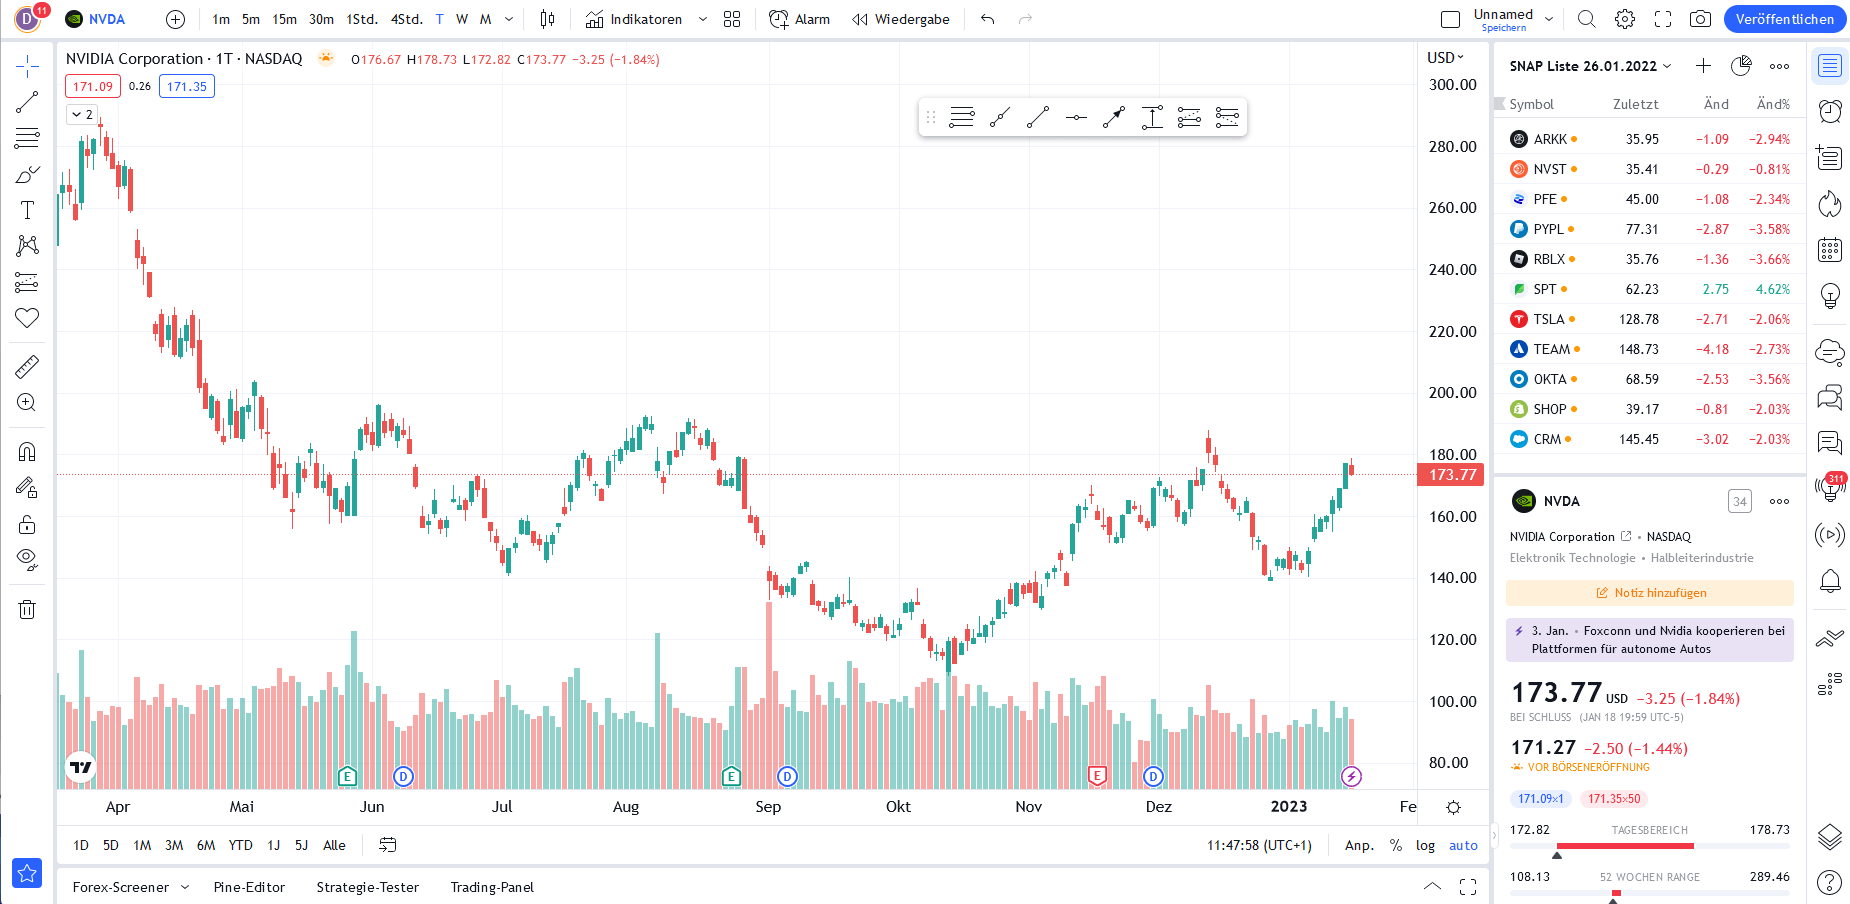
Task: Toggle the percent scale
Action: pos(1396,845)
